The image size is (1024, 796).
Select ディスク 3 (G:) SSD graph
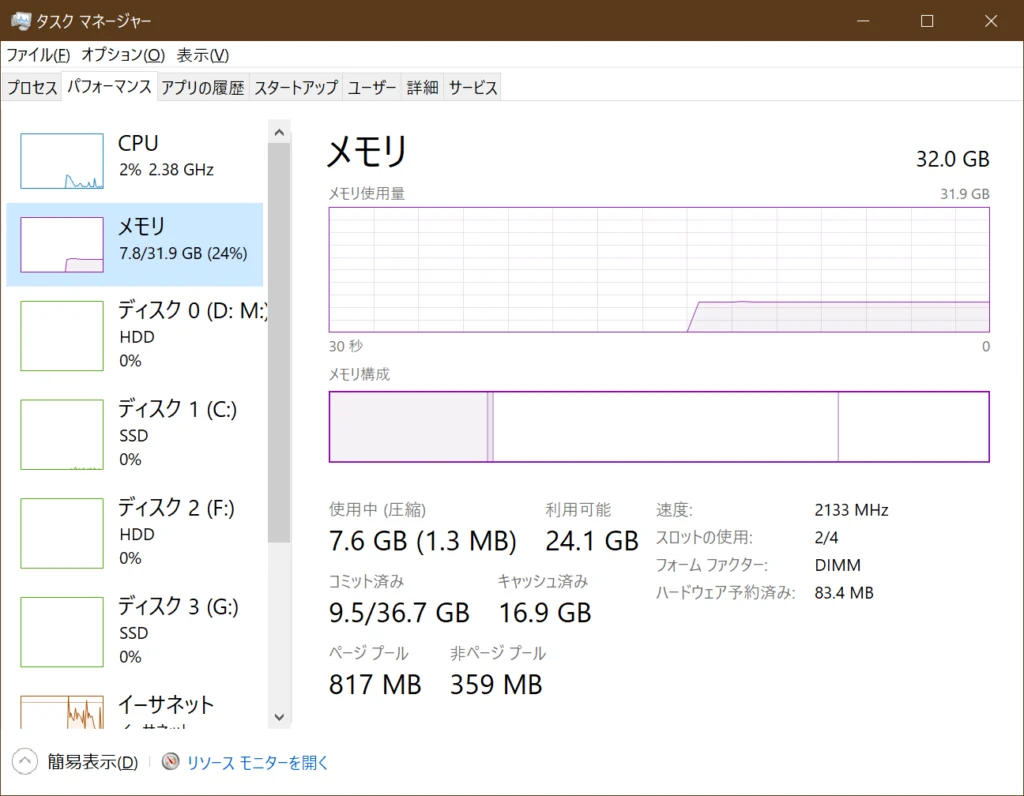point(62,632)
